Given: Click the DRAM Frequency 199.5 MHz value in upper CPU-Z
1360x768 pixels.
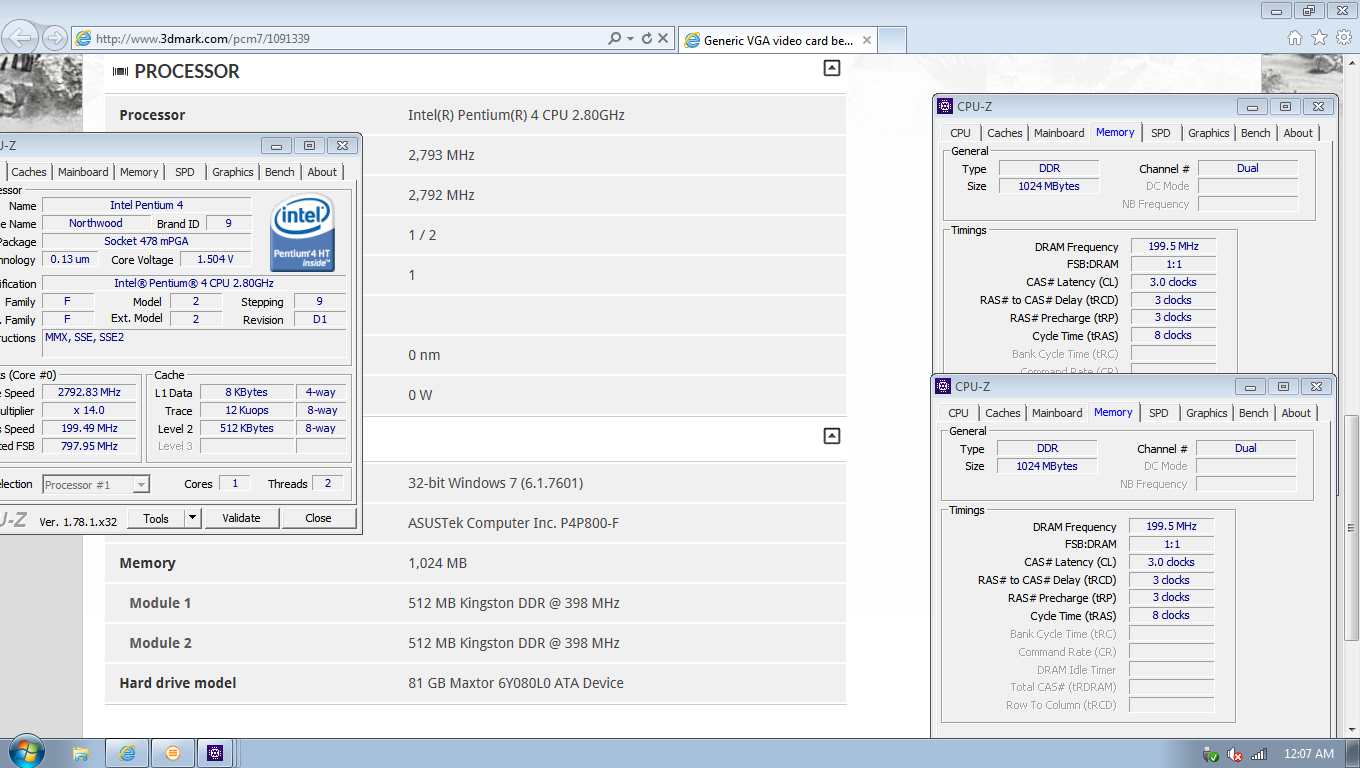Looking at the screenshot, I should click(1174, 246).
